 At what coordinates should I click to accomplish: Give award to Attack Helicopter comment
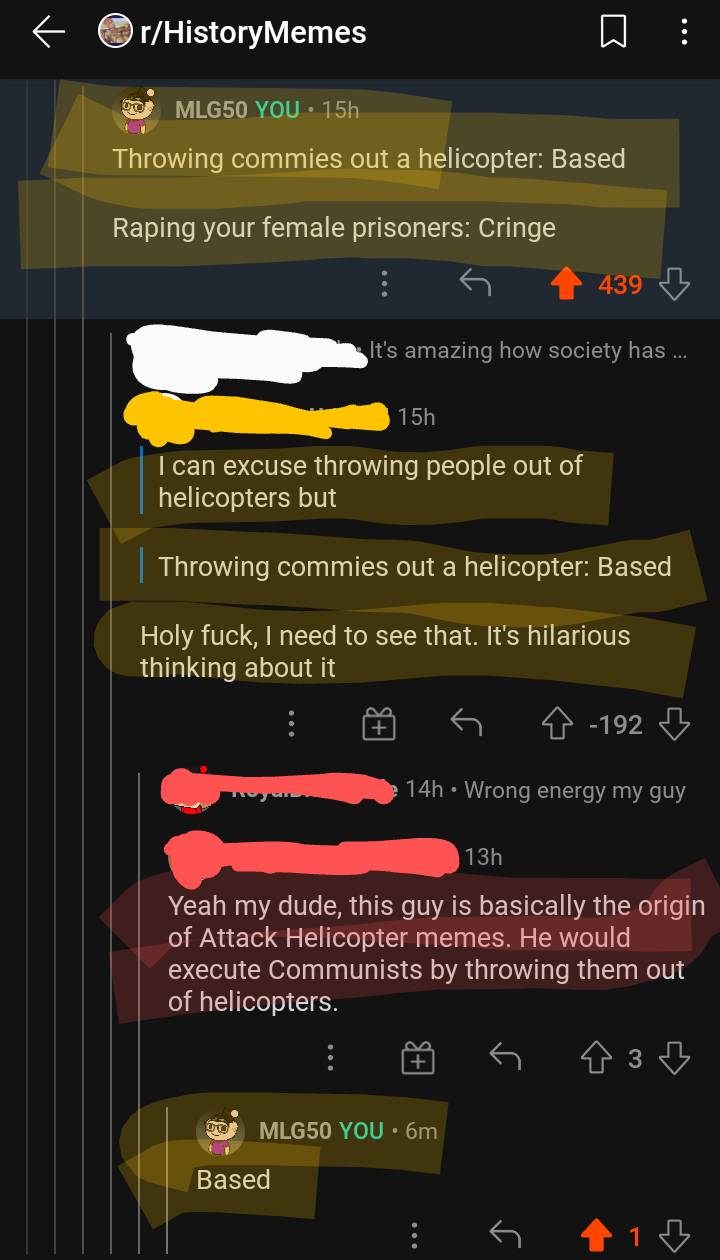[418, 1058]
